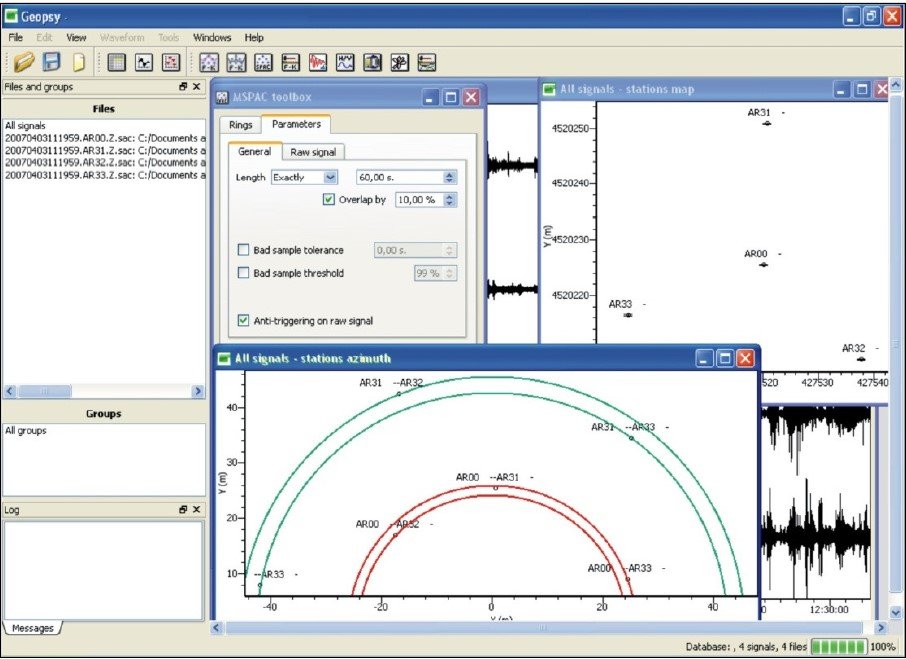Screen dimensions: 906x659
Task: Switch to the Rings tab
Action: click(x=240, y=125)
